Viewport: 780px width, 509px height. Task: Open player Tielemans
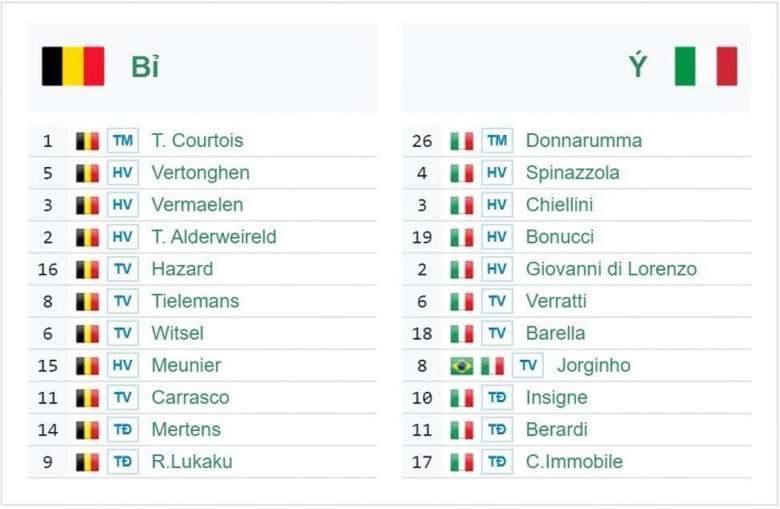(196, 301)
